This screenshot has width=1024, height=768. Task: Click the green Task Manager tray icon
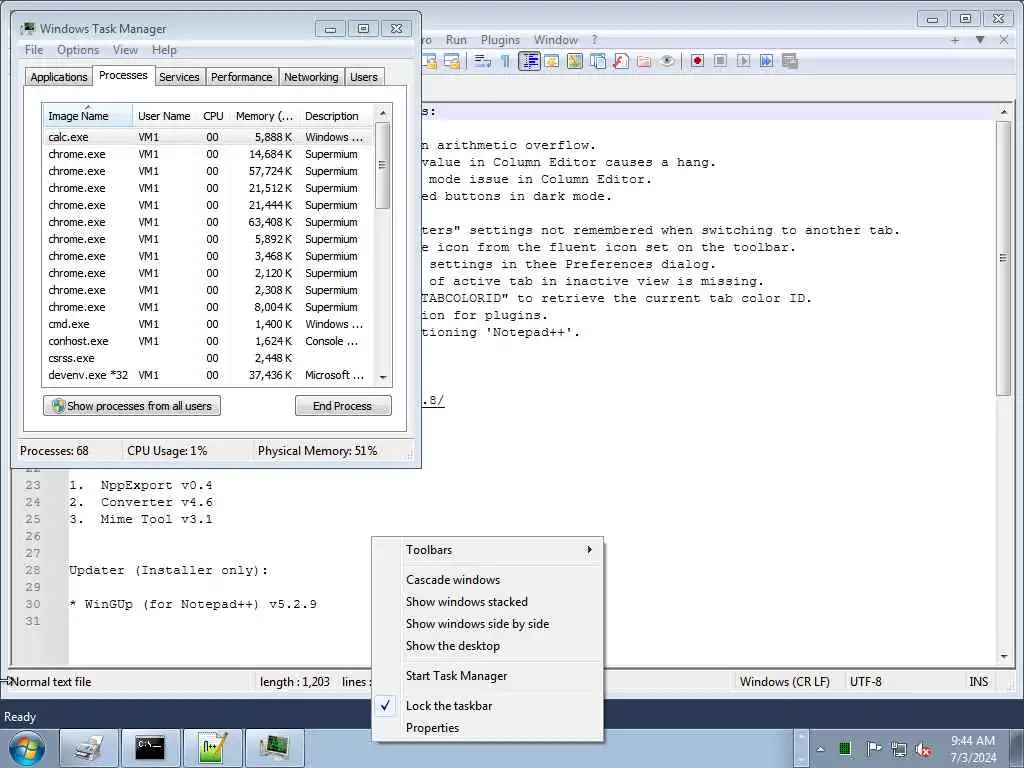pos(845,749)
